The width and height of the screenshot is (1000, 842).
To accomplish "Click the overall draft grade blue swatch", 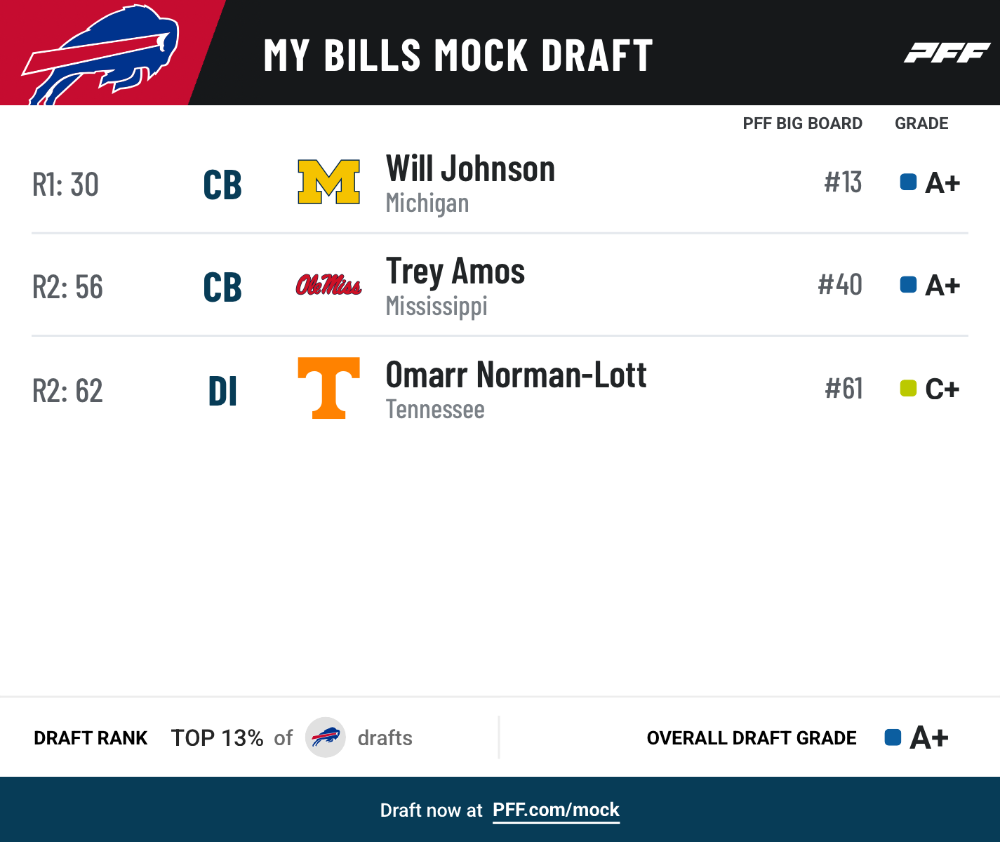I will point(893,737).
